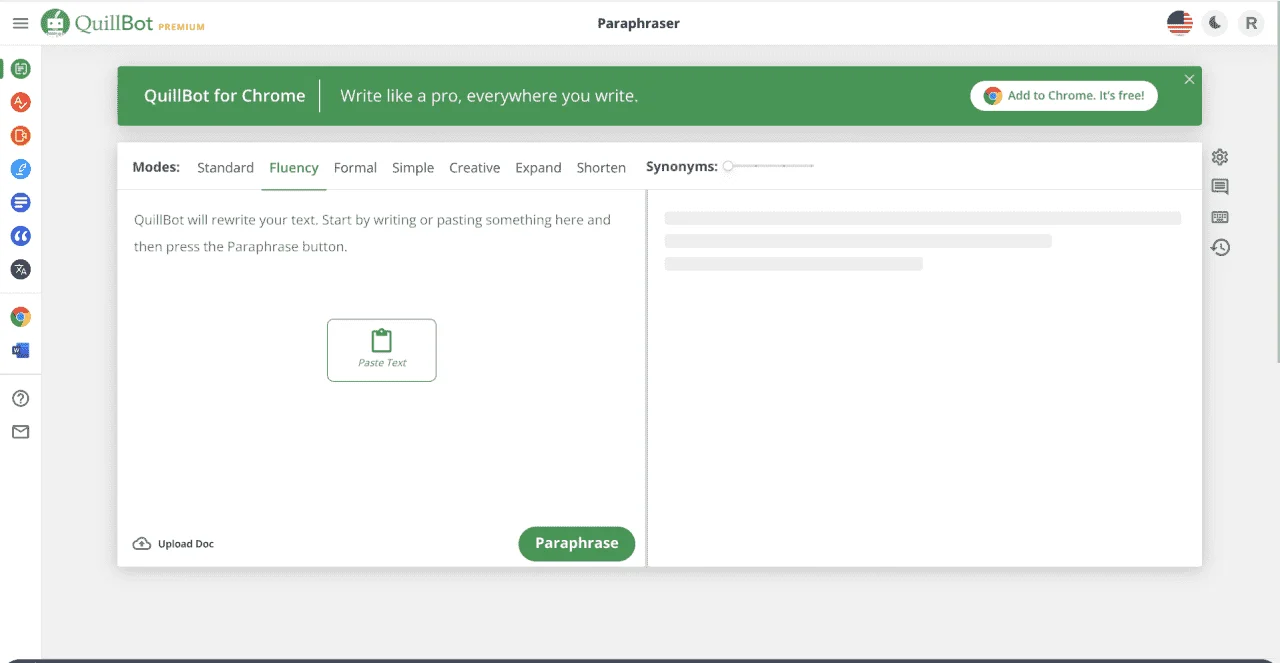Open the Paraphraser tool in sidebar

(20, 69)
